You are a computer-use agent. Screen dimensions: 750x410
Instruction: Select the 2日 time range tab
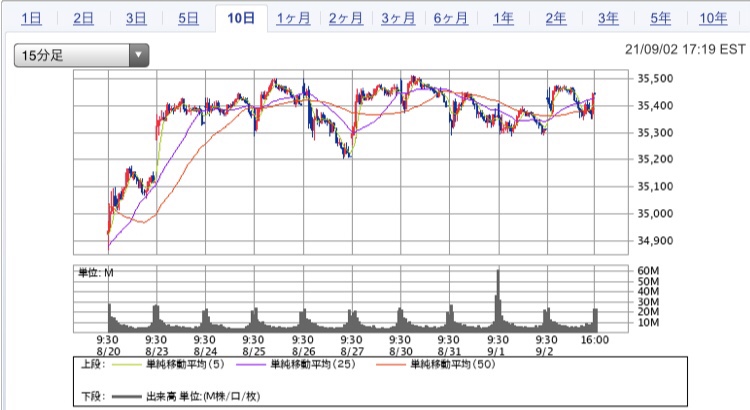pos(83,19)
